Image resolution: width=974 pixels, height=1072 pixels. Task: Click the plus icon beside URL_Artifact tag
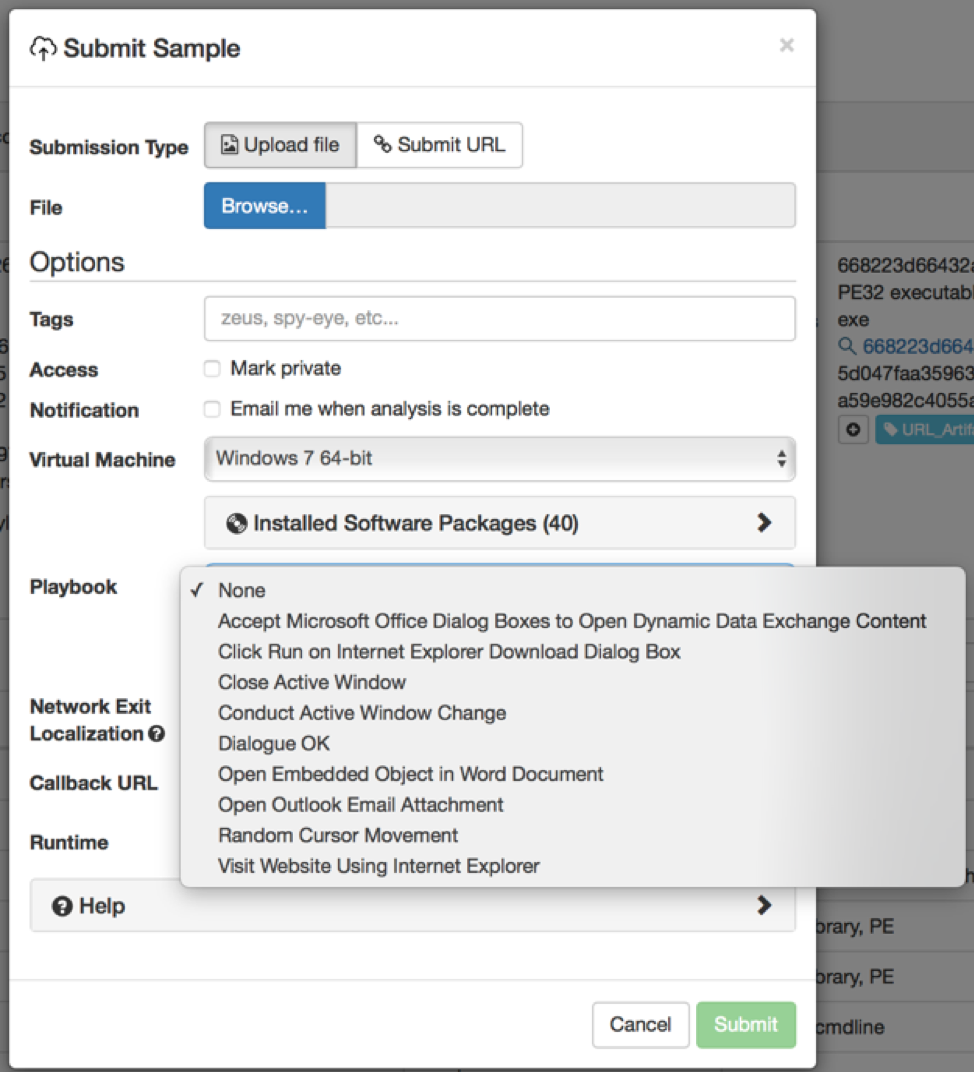tap(853, 430)
